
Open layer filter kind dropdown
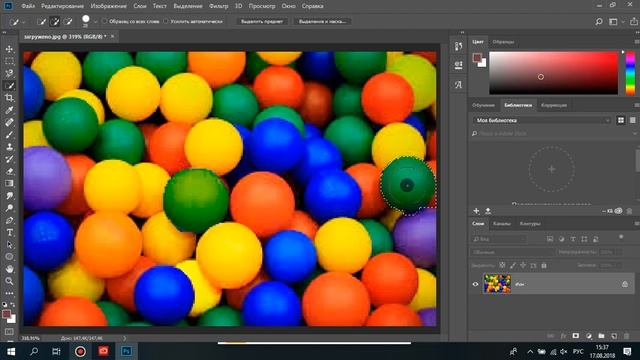click(499, 239)
